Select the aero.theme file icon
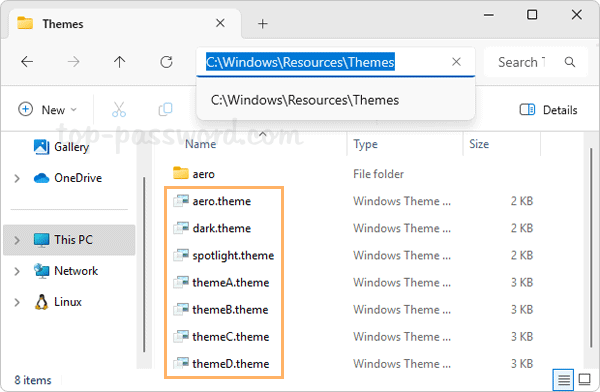600x392 pixels. pyautogui.click(x=181, y=201)
